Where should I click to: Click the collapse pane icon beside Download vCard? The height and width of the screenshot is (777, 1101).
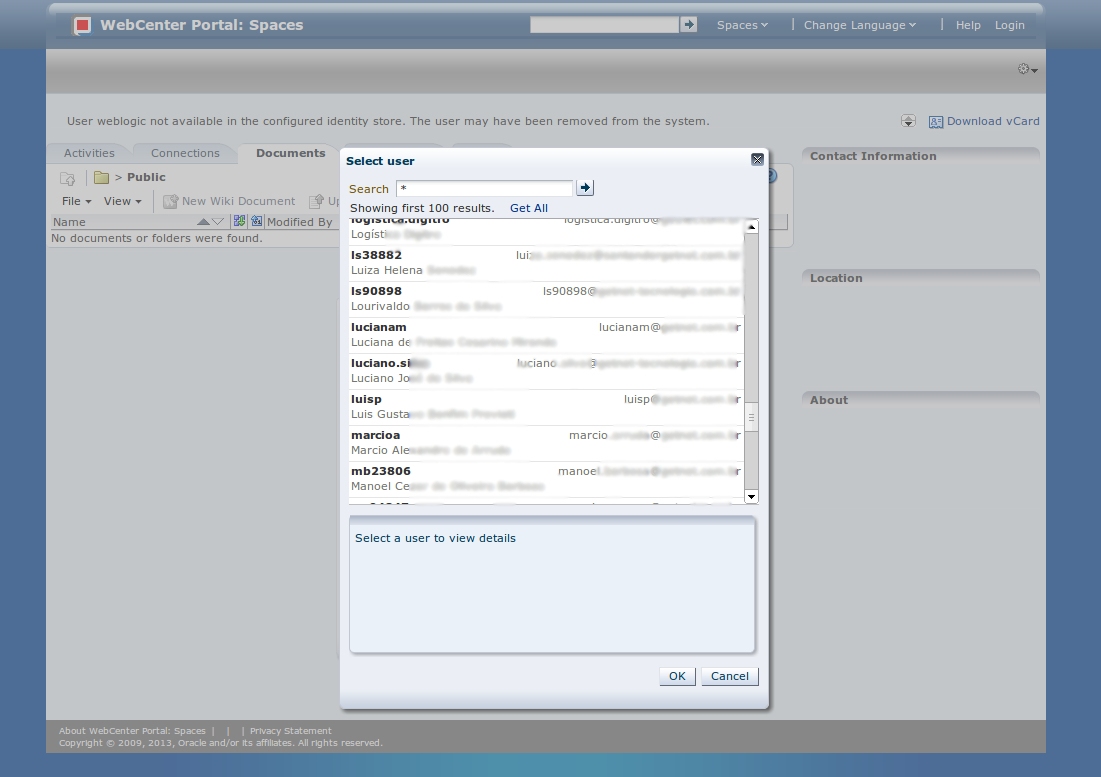point(908,121)
